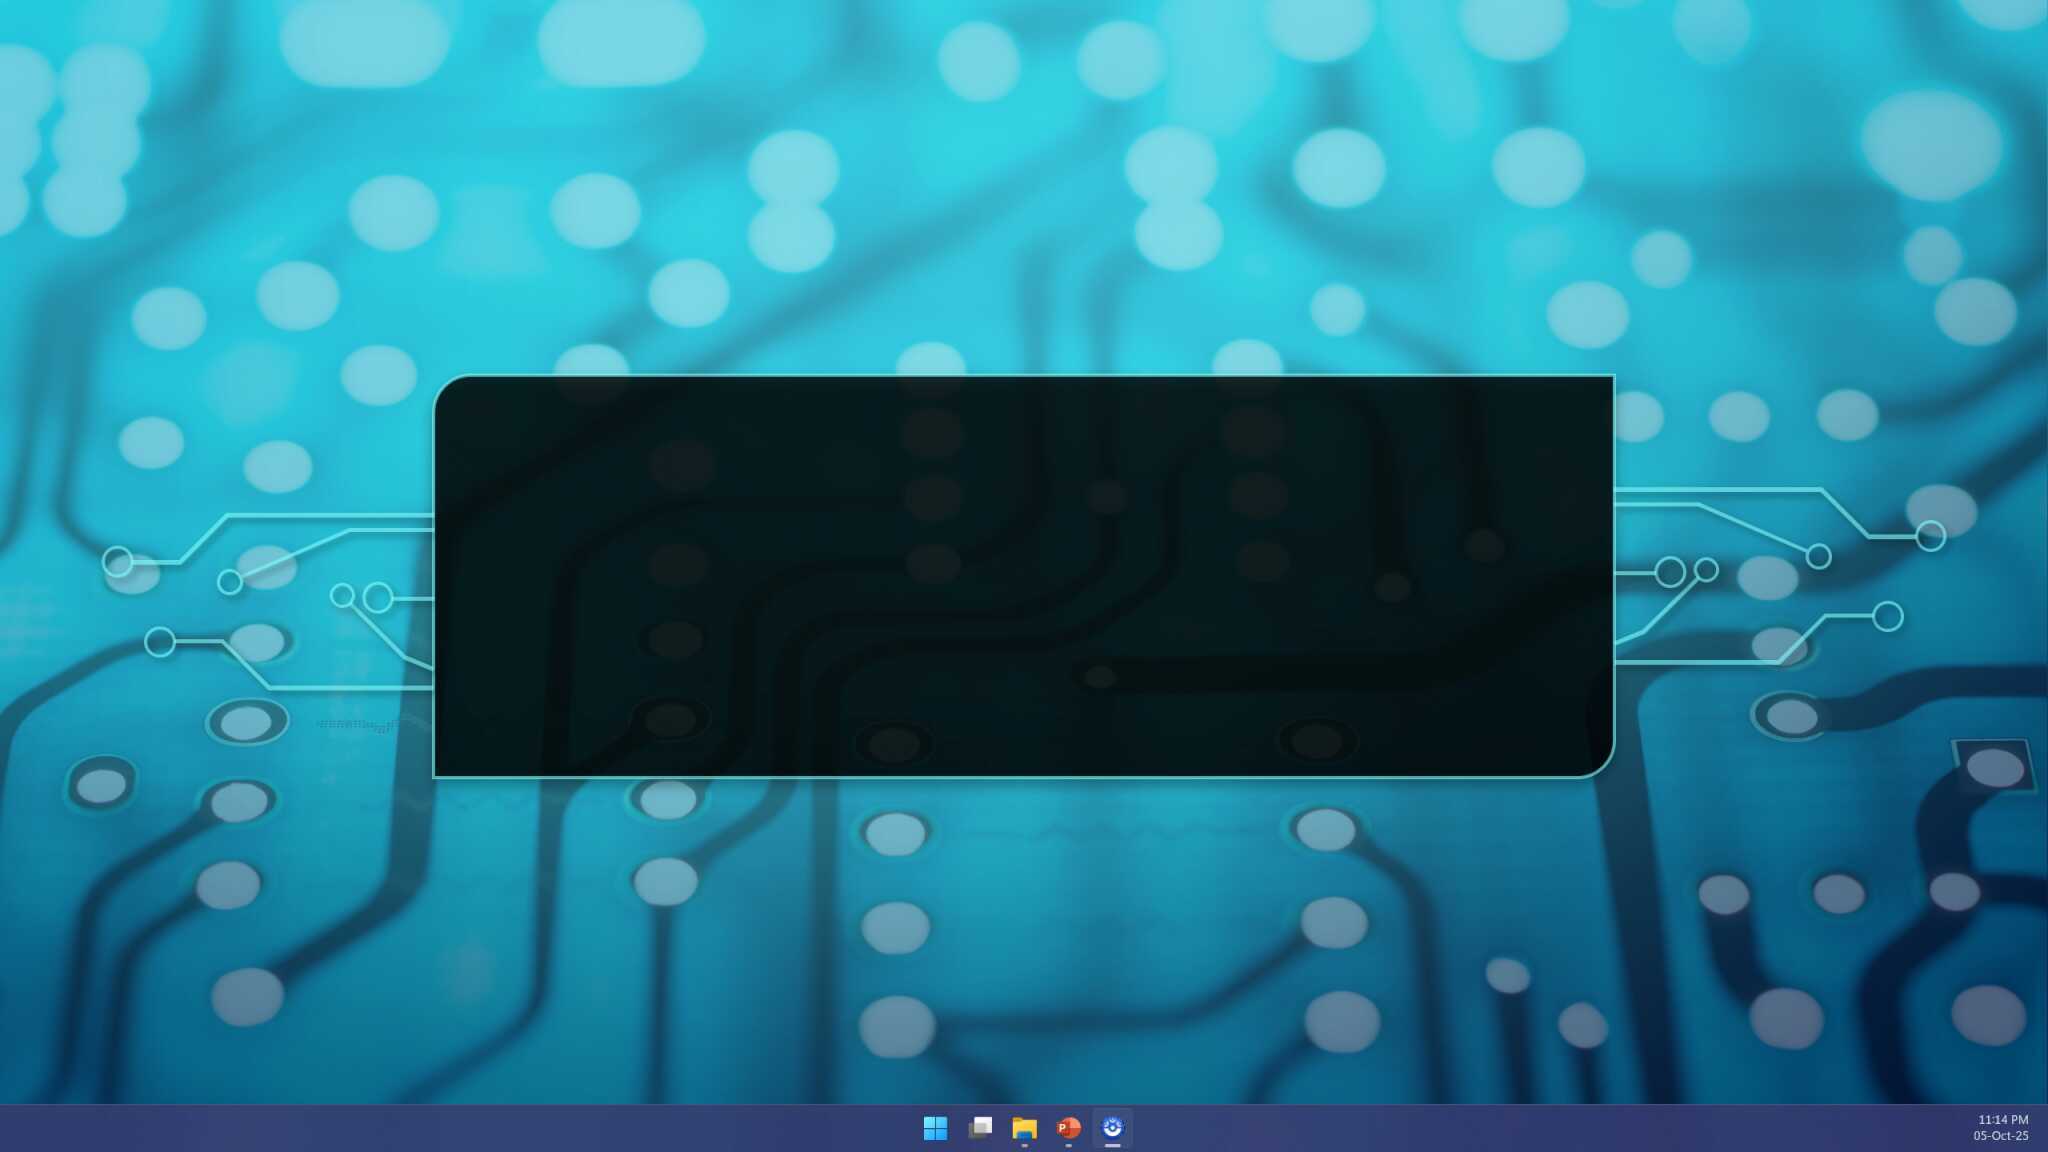2048x1152 pixels.
Task: Open the Windows Start menu
Action: pyautogui.click(x=935, y=1128)
